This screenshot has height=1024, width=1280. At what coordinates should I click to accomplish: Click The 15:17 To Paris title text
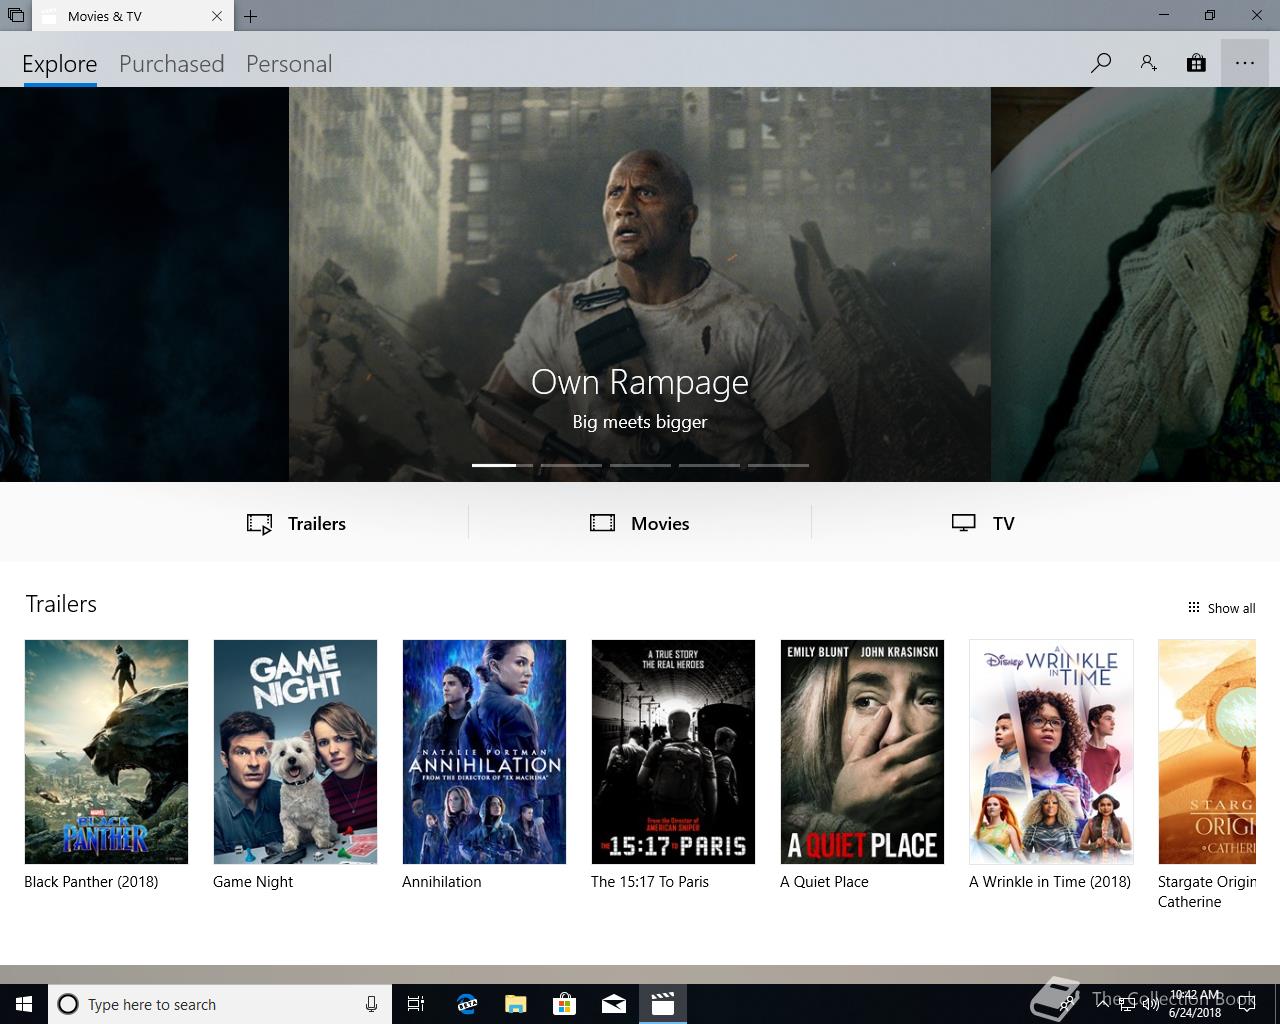click(650, 882)
